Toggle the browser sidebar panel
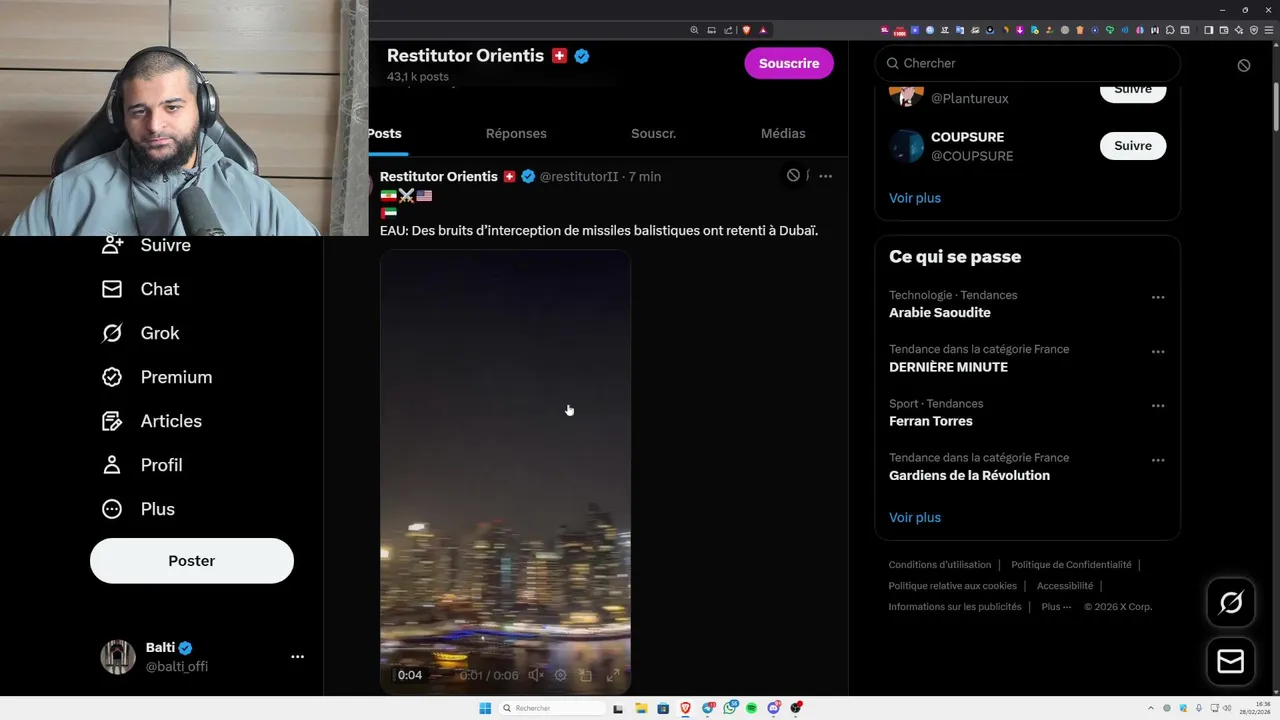Image resolution: width=1280 pixels, height=720 pixels. 1208,30
